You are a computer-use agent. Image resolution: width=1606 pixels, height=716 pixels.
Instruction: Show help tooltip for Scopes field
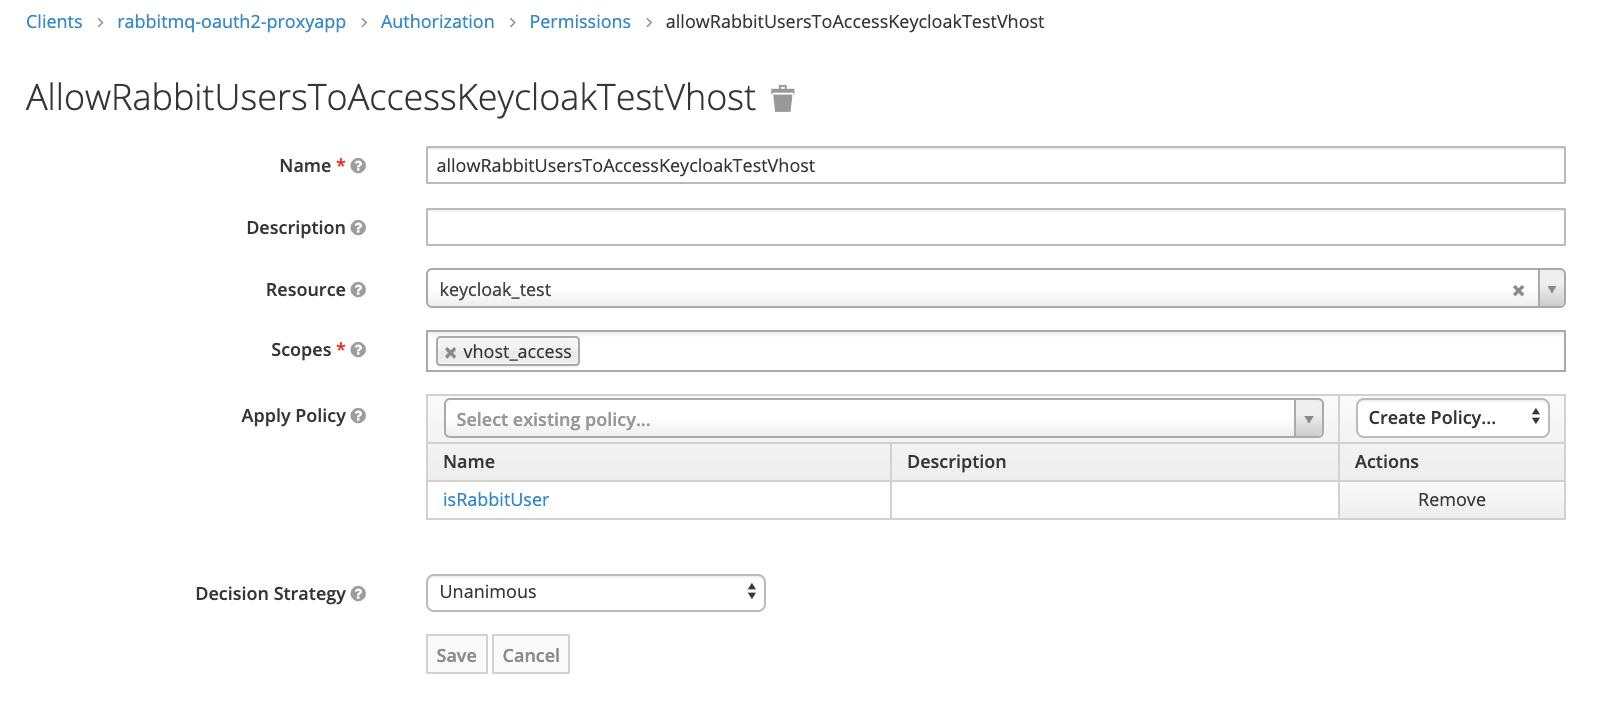[x=358, y=350]
